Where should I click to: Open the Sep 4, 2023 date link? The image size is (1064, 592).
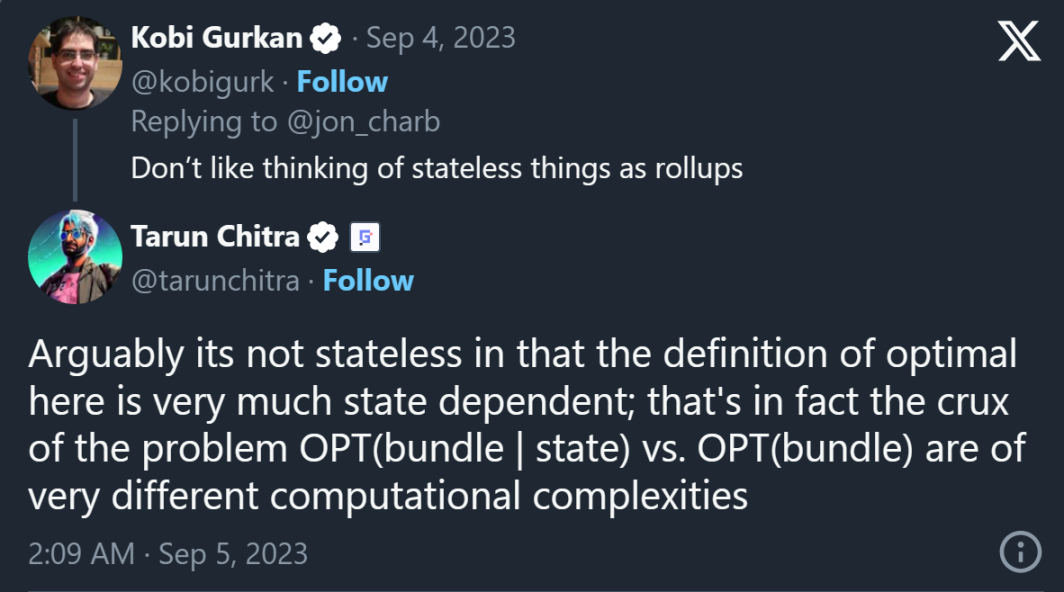click(x=441, y=39)
